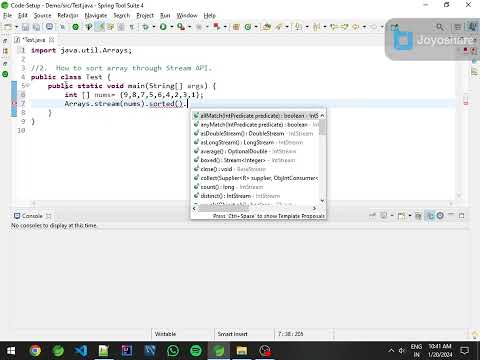The height and width of the screenshot is (360, 480).
Task: Select the close() : void proposal
Action: (x=256, y=169)
